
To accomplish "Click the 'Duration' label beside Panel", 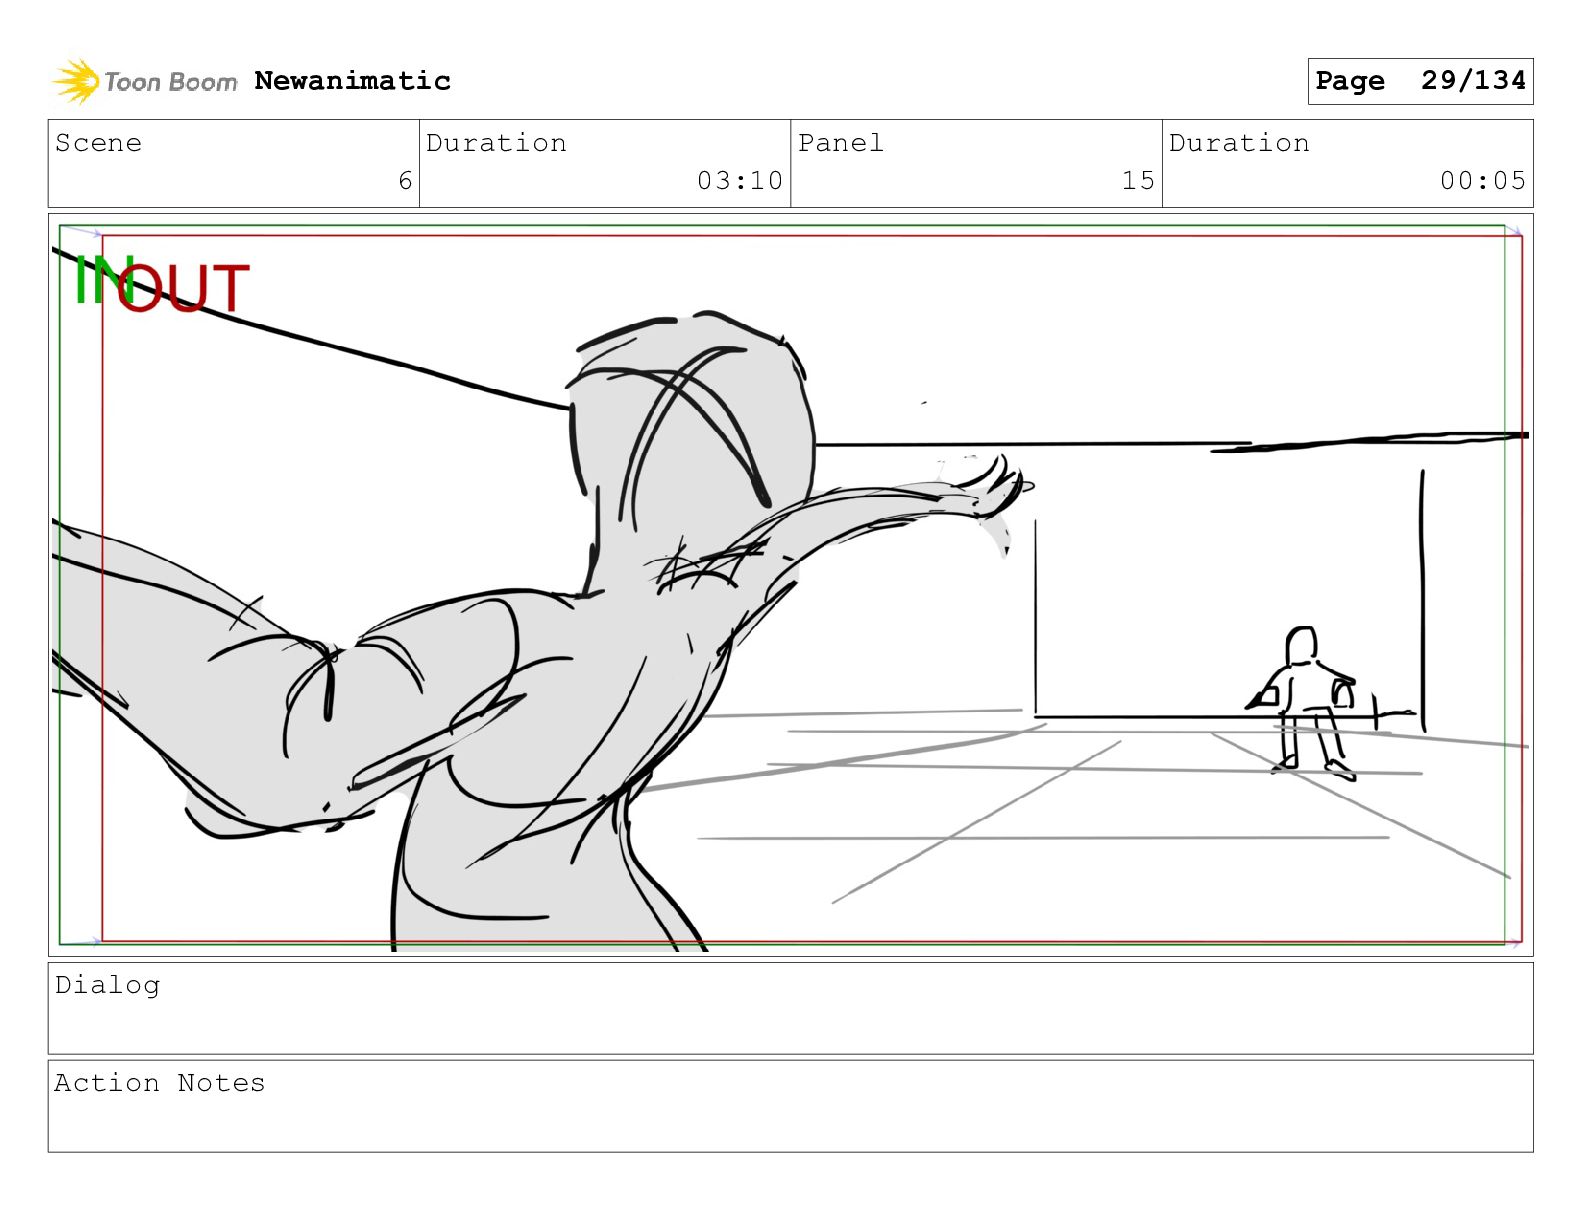I will tap(1239, 143).
